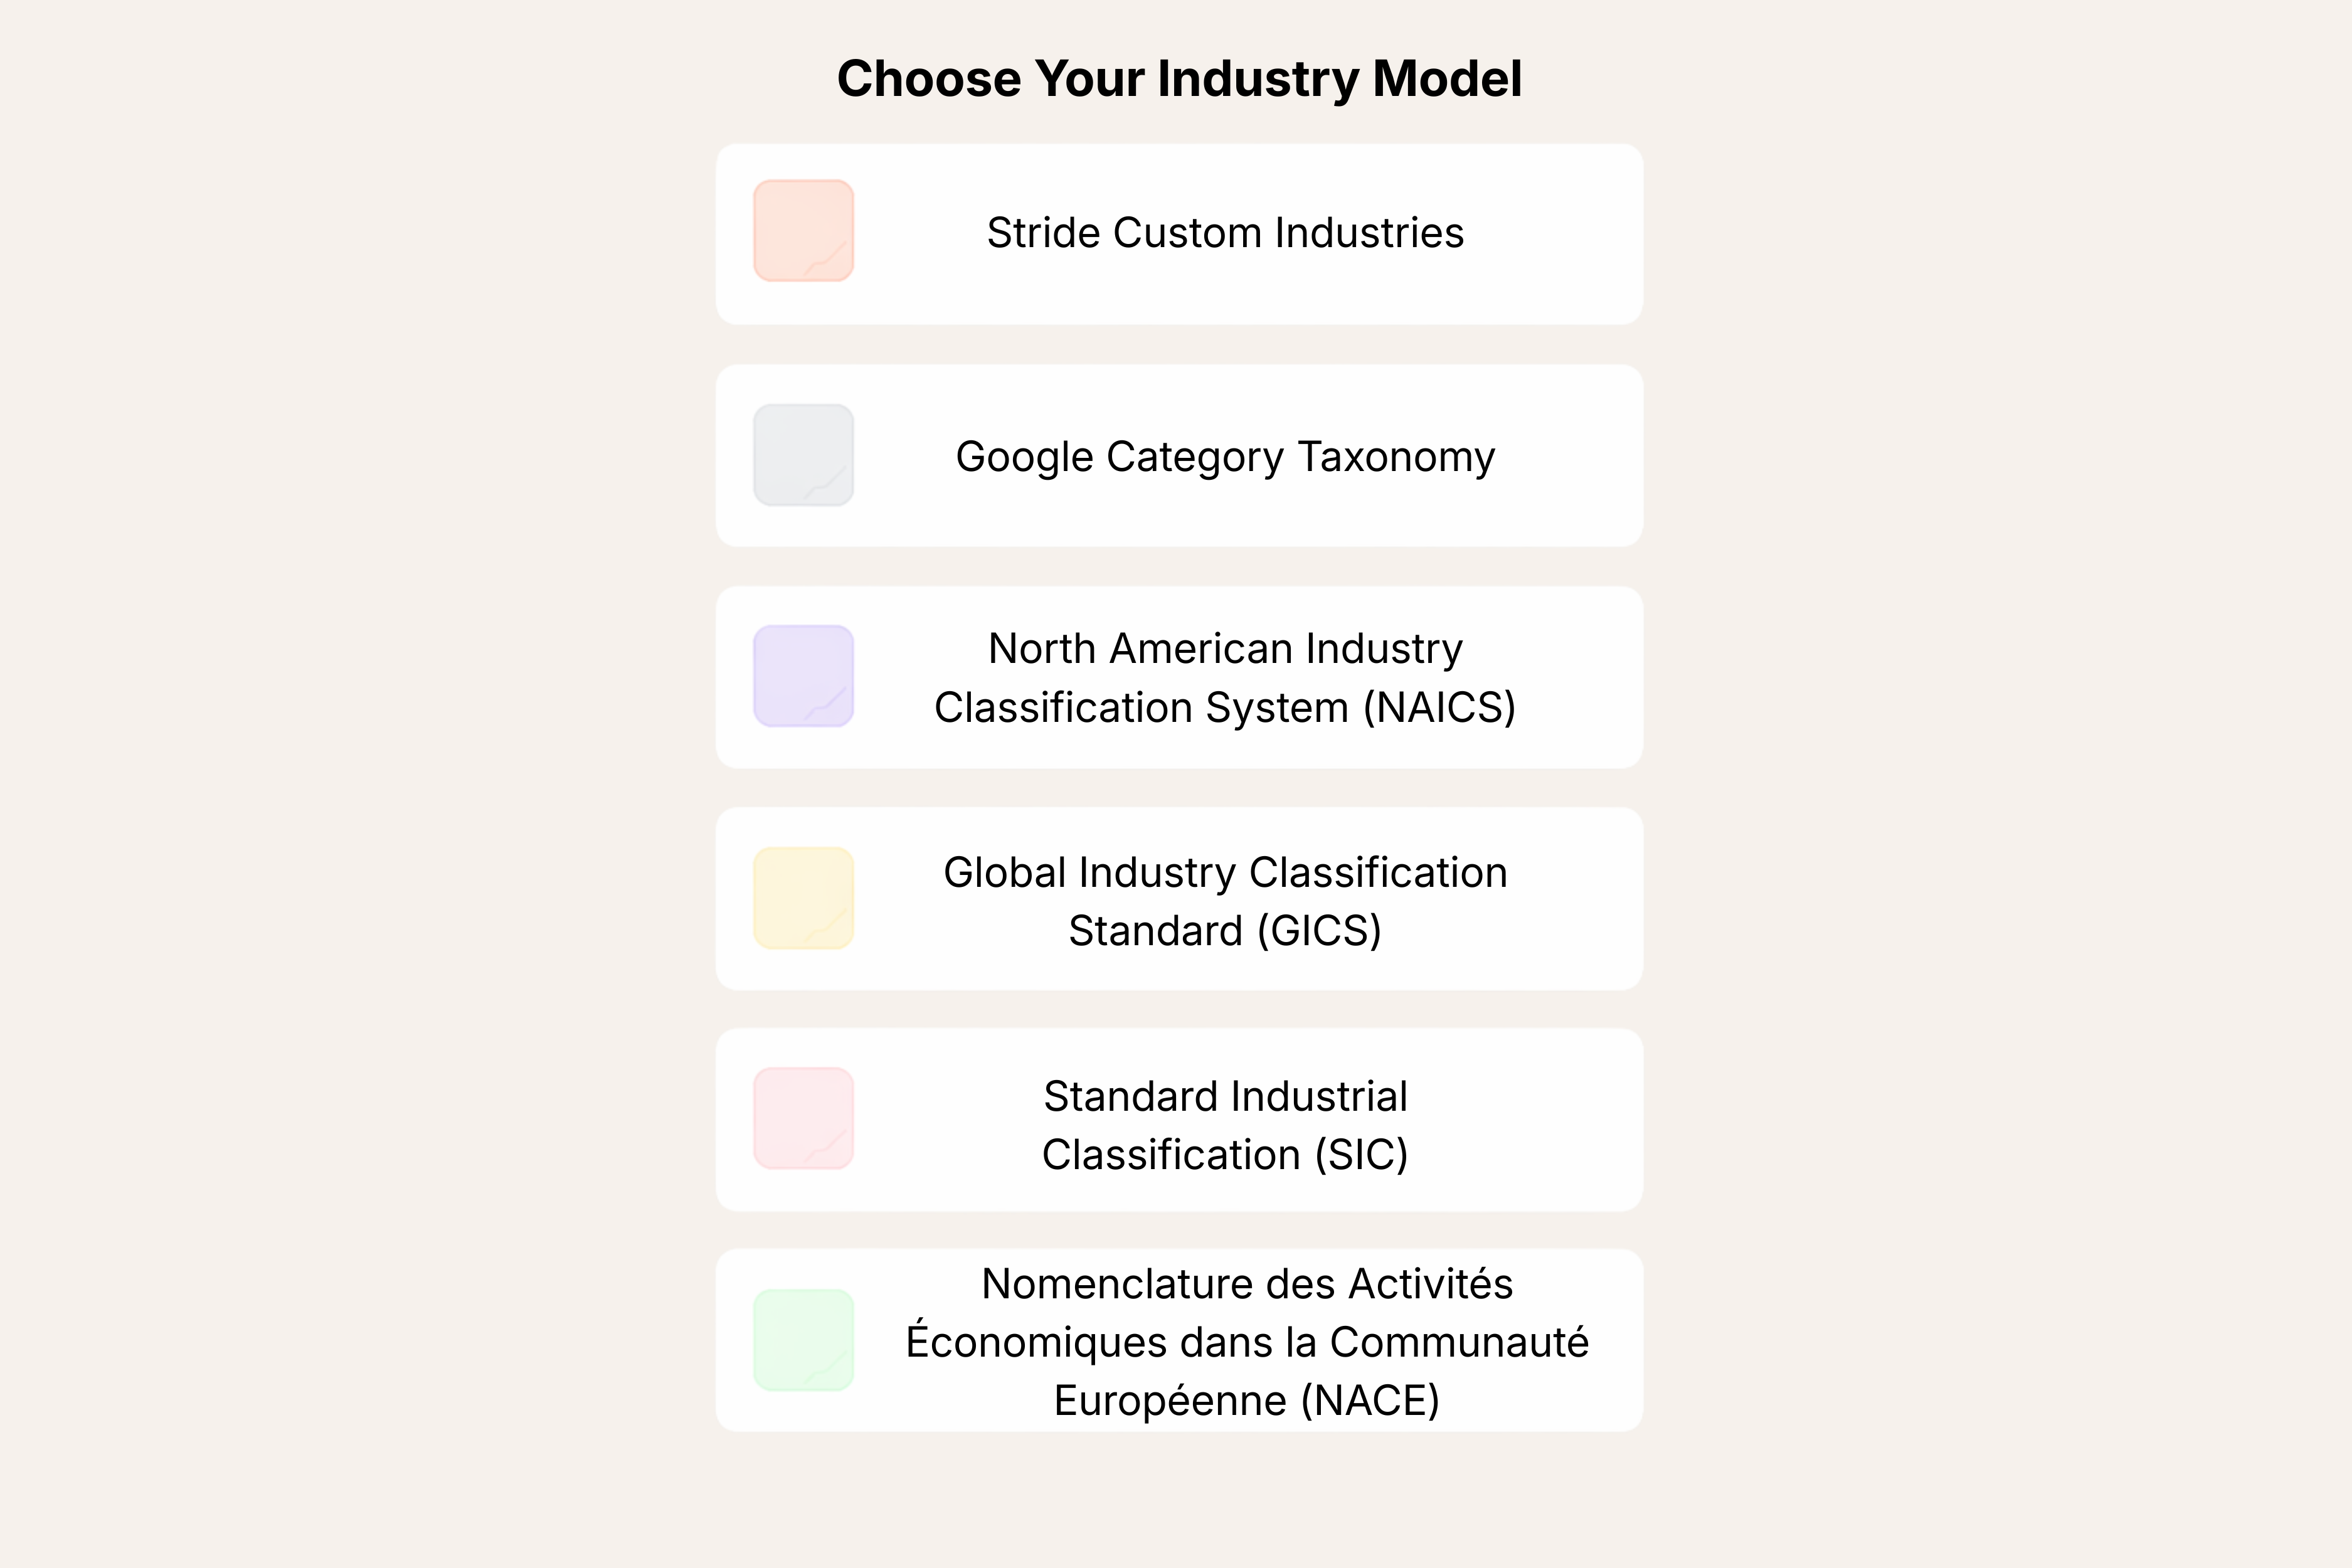This screenshot has width=2352, height=1568.
Task: Click the NACE option text label
Action: coord(1248,1341)
